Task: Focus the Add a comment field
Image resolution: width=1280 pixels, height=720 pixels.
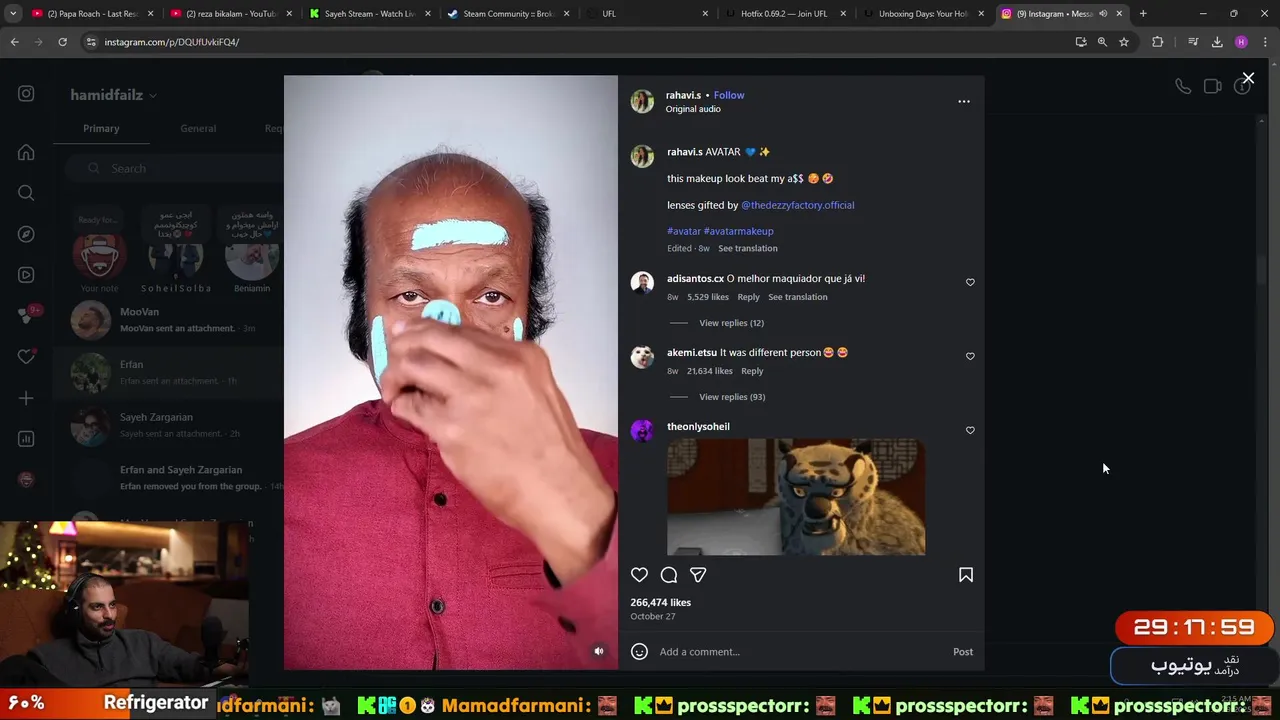Action: tap(800, 652)
